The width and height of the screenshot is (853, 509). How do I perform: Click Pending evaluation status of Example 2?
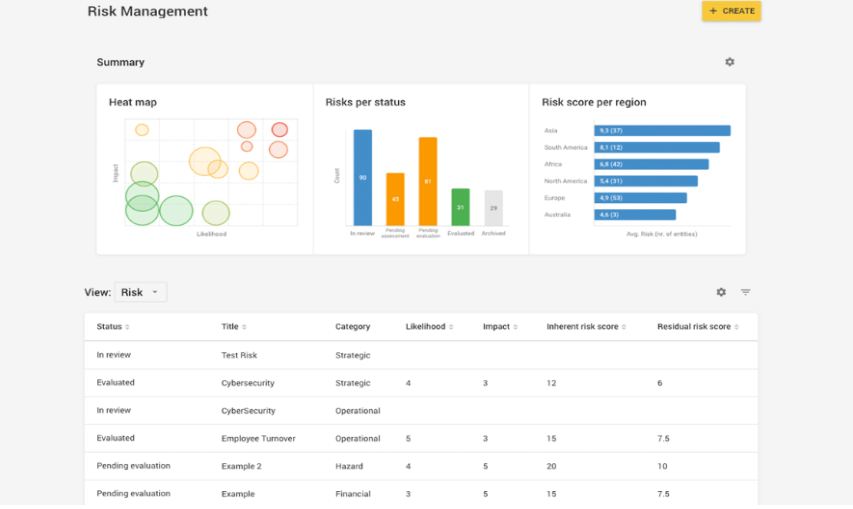133,465
